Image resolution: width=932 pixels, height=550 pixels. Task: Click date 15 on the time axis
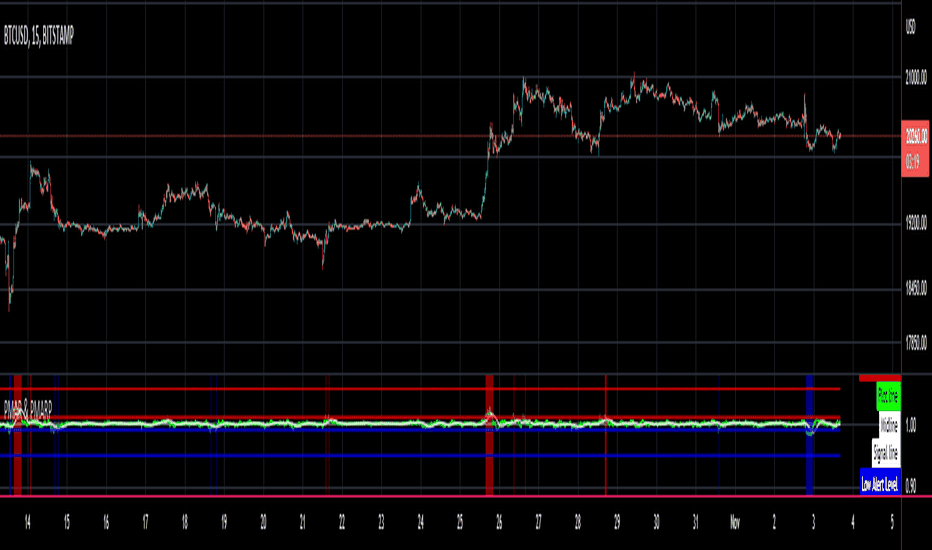pyautogui.click(x=67, y=522)
